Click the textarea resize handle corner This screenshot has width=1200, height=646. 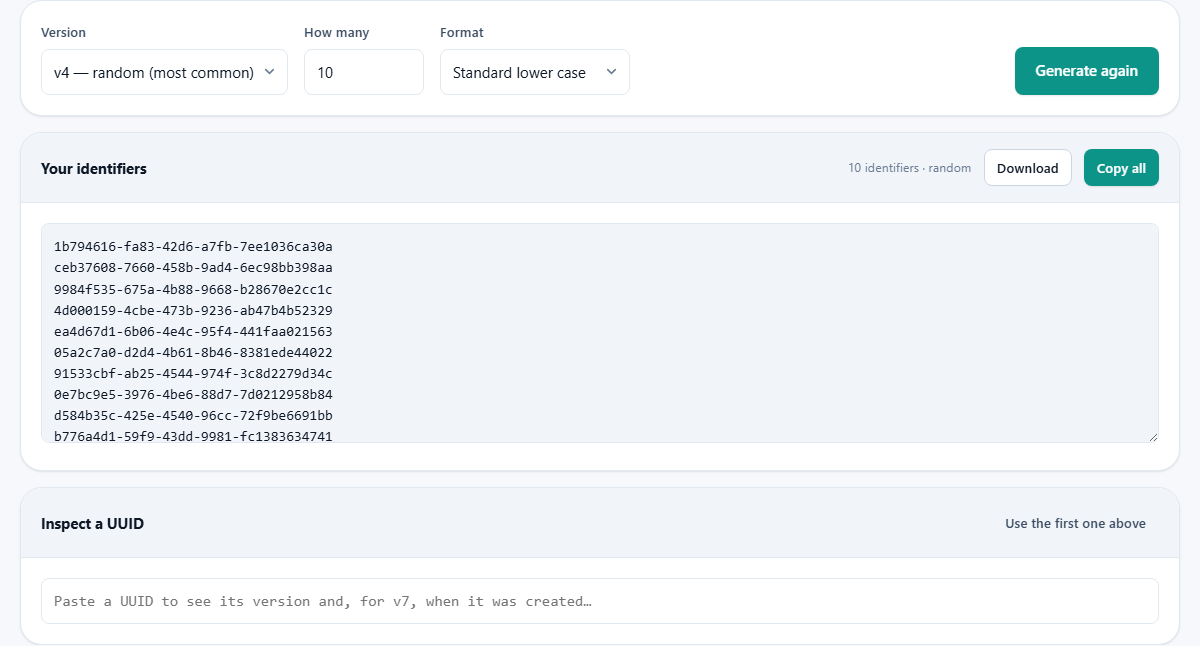pos(1153,436)
